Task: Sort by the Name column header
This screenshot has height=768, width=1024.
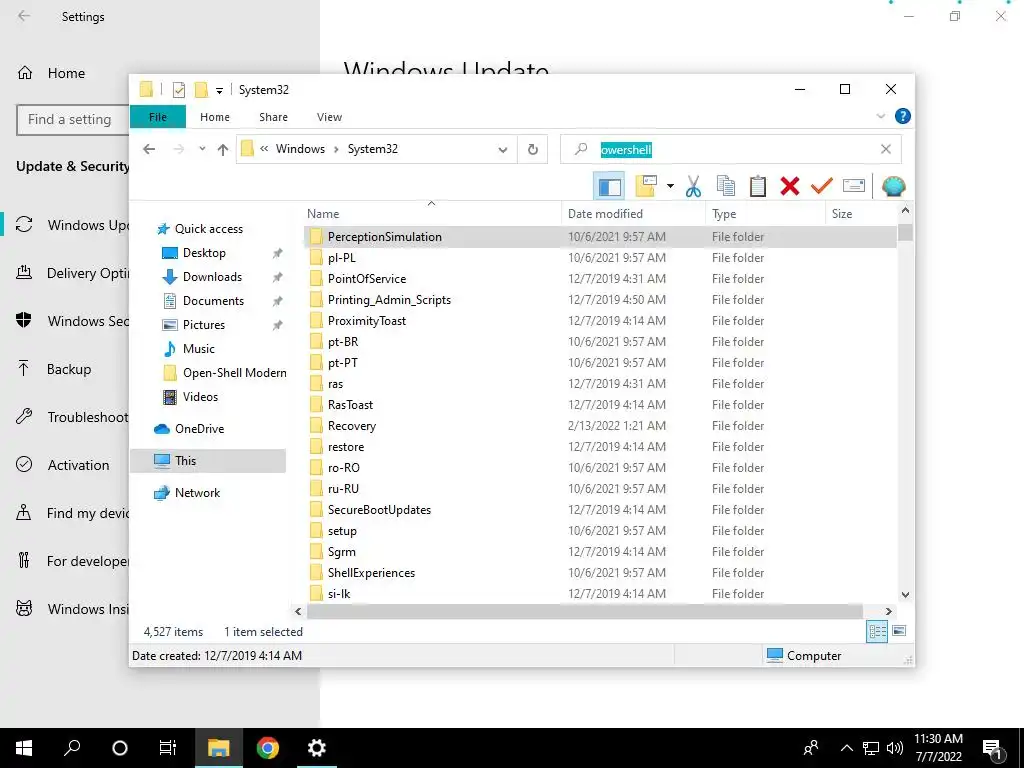Action: click(431, 214)
